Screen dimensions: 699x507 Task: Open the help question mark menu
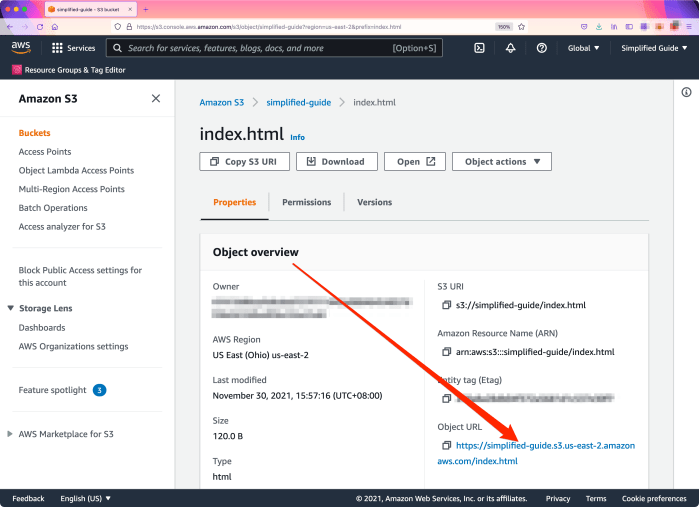coord(542,48)
